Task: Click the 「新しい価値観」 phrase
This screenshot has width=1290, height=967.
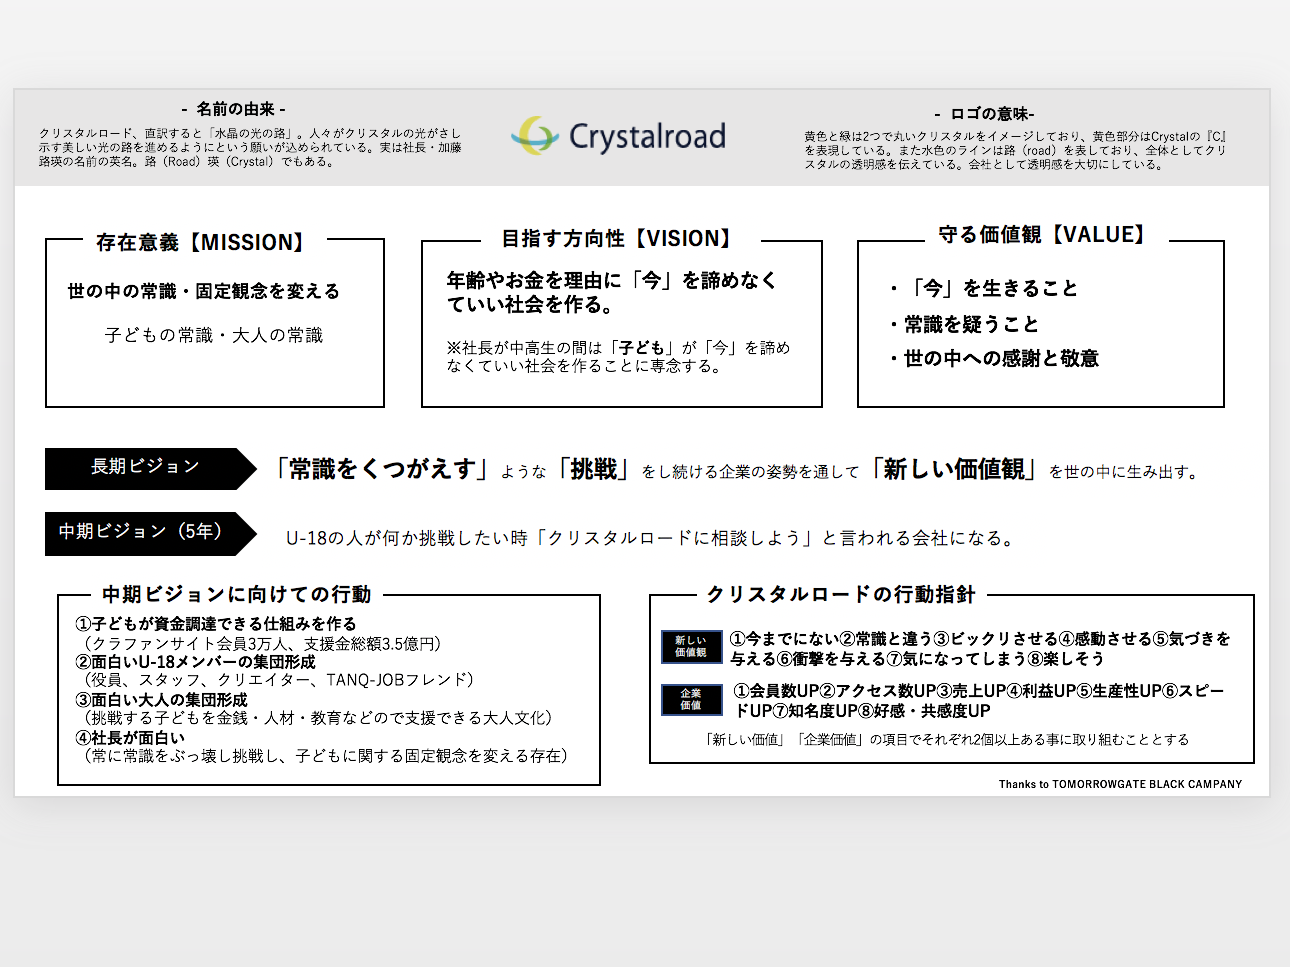Action: (x=954, y=469)
